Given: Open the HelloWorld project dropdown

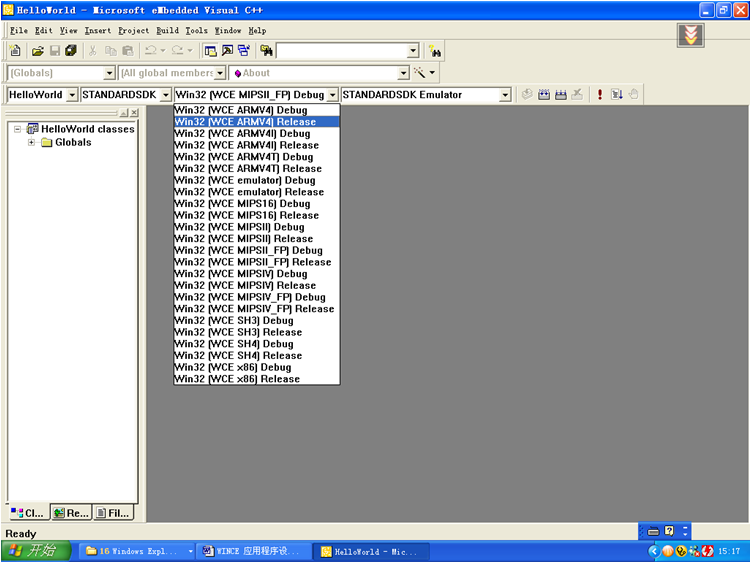Looking at the screenshot, I should [x=71, y=95].
